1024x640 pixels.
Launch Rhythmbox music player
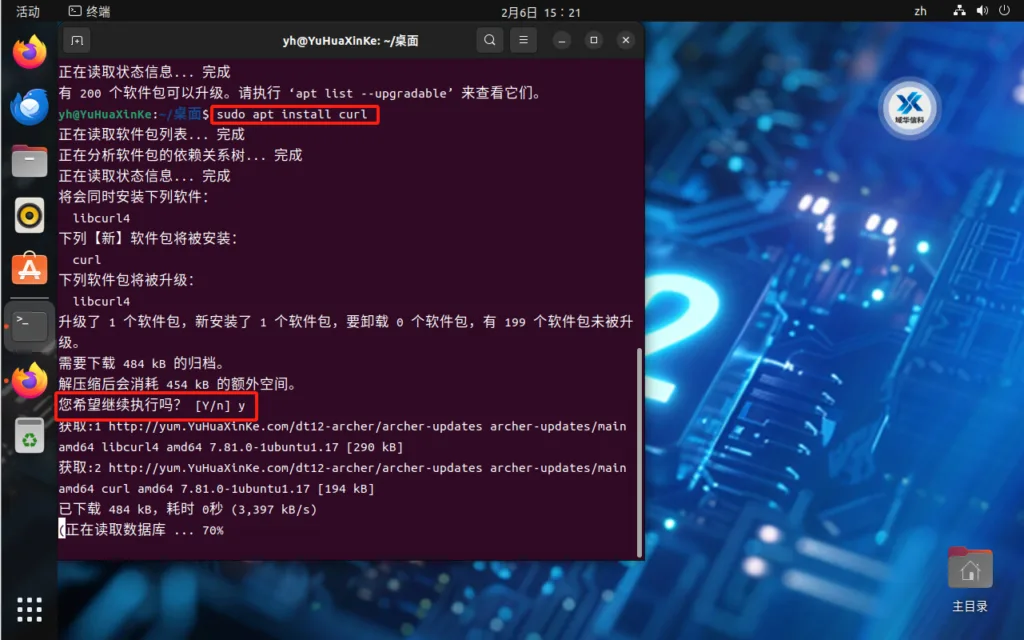(x=29, y=216)
